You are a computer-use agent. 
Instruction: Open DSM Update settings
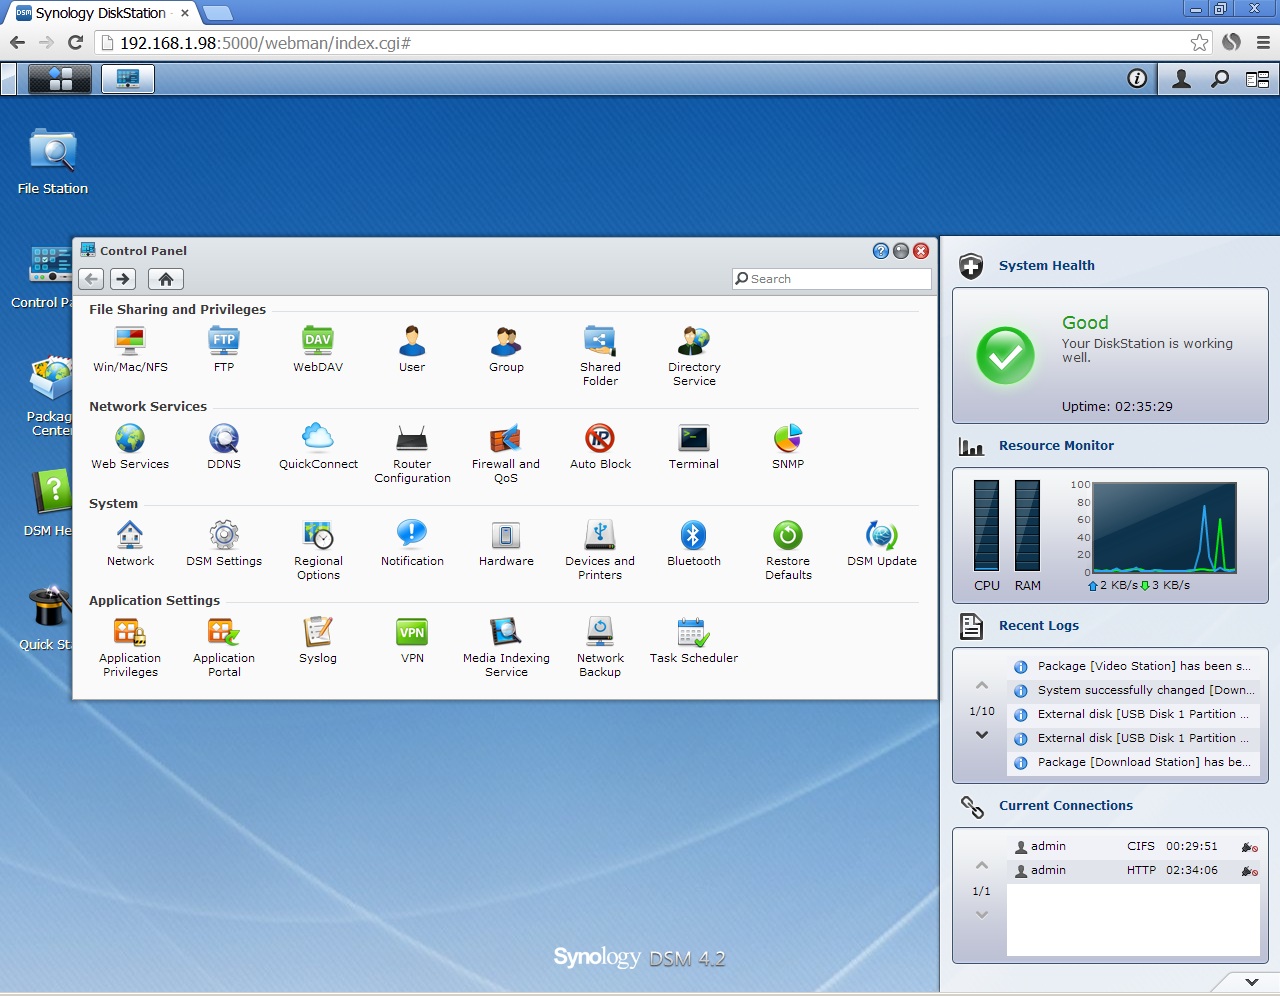point(881,535)
